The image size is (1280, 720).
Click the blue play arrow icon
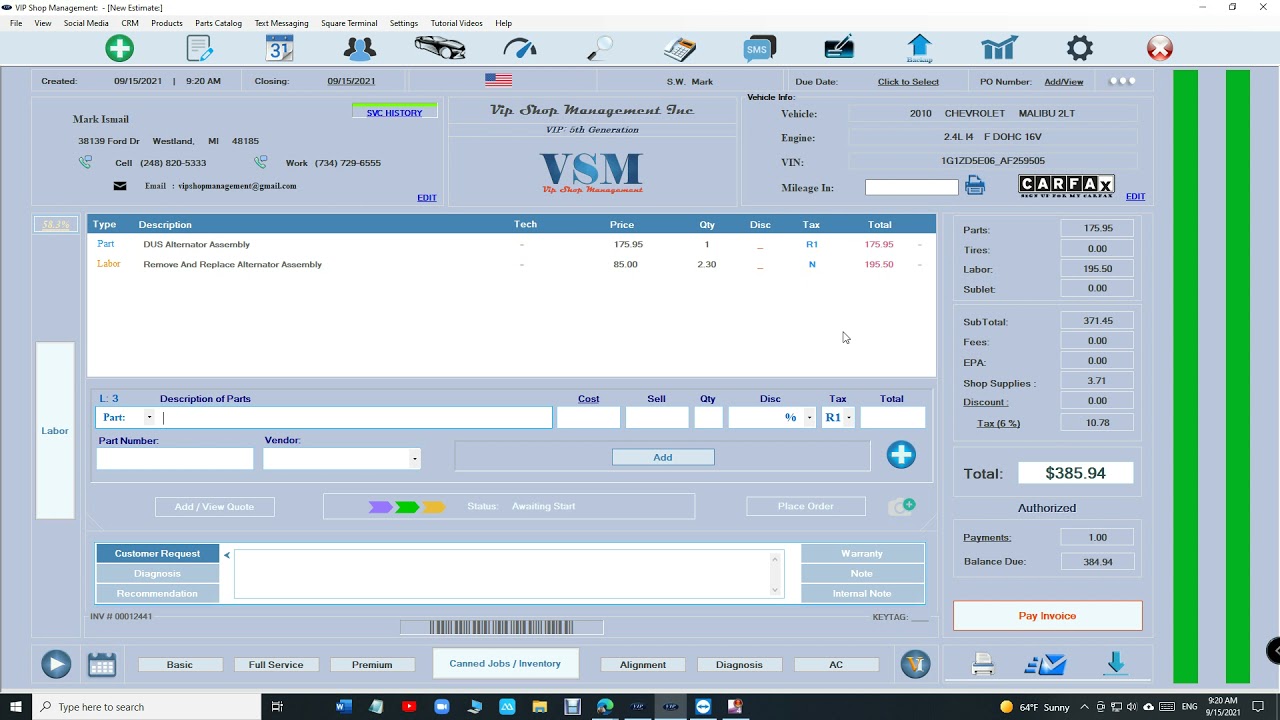pos(56,664)
